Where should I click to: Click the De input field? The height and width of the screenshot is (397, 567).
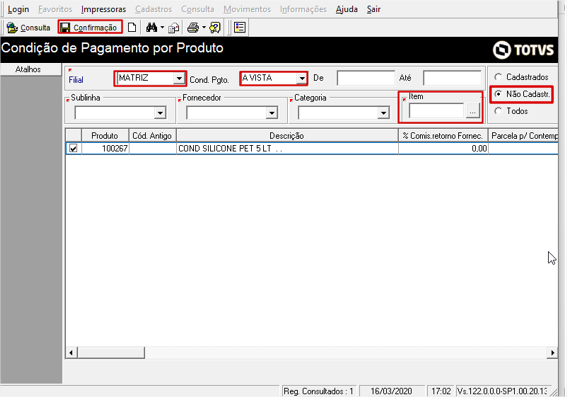(x=366, y=78)
